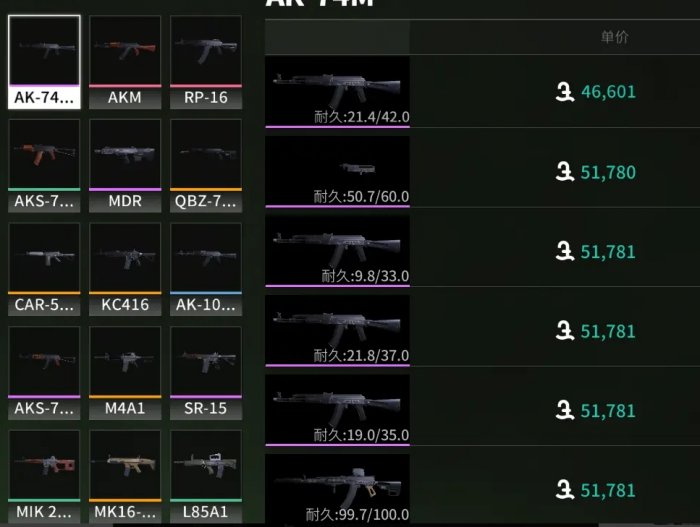Select the M4A1 rifle tile

[x=125, y=373]
